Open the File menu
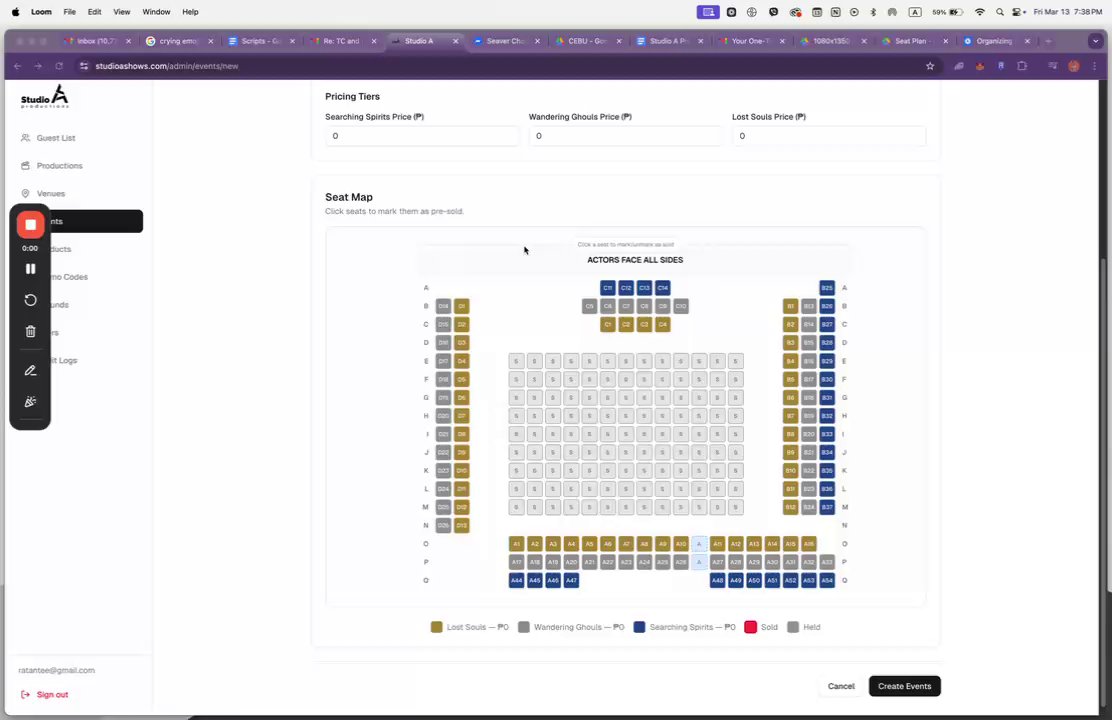The height and width of the screenshot is (720, 1112). click(x=70, y=12)
